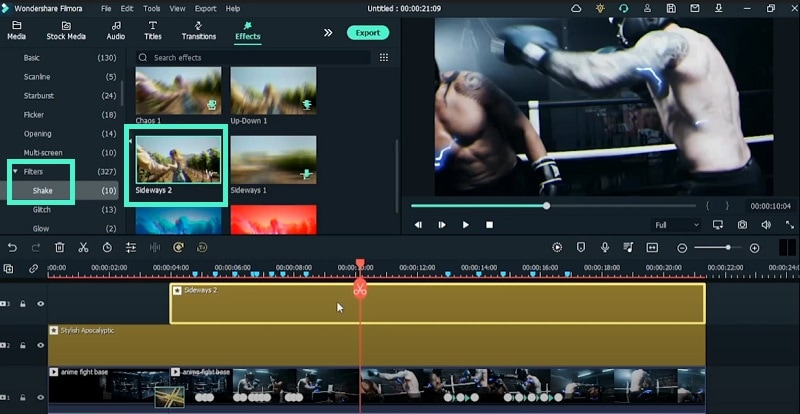
Task: Click the fullscreen preview icon
Action: (x=789, y=225)
